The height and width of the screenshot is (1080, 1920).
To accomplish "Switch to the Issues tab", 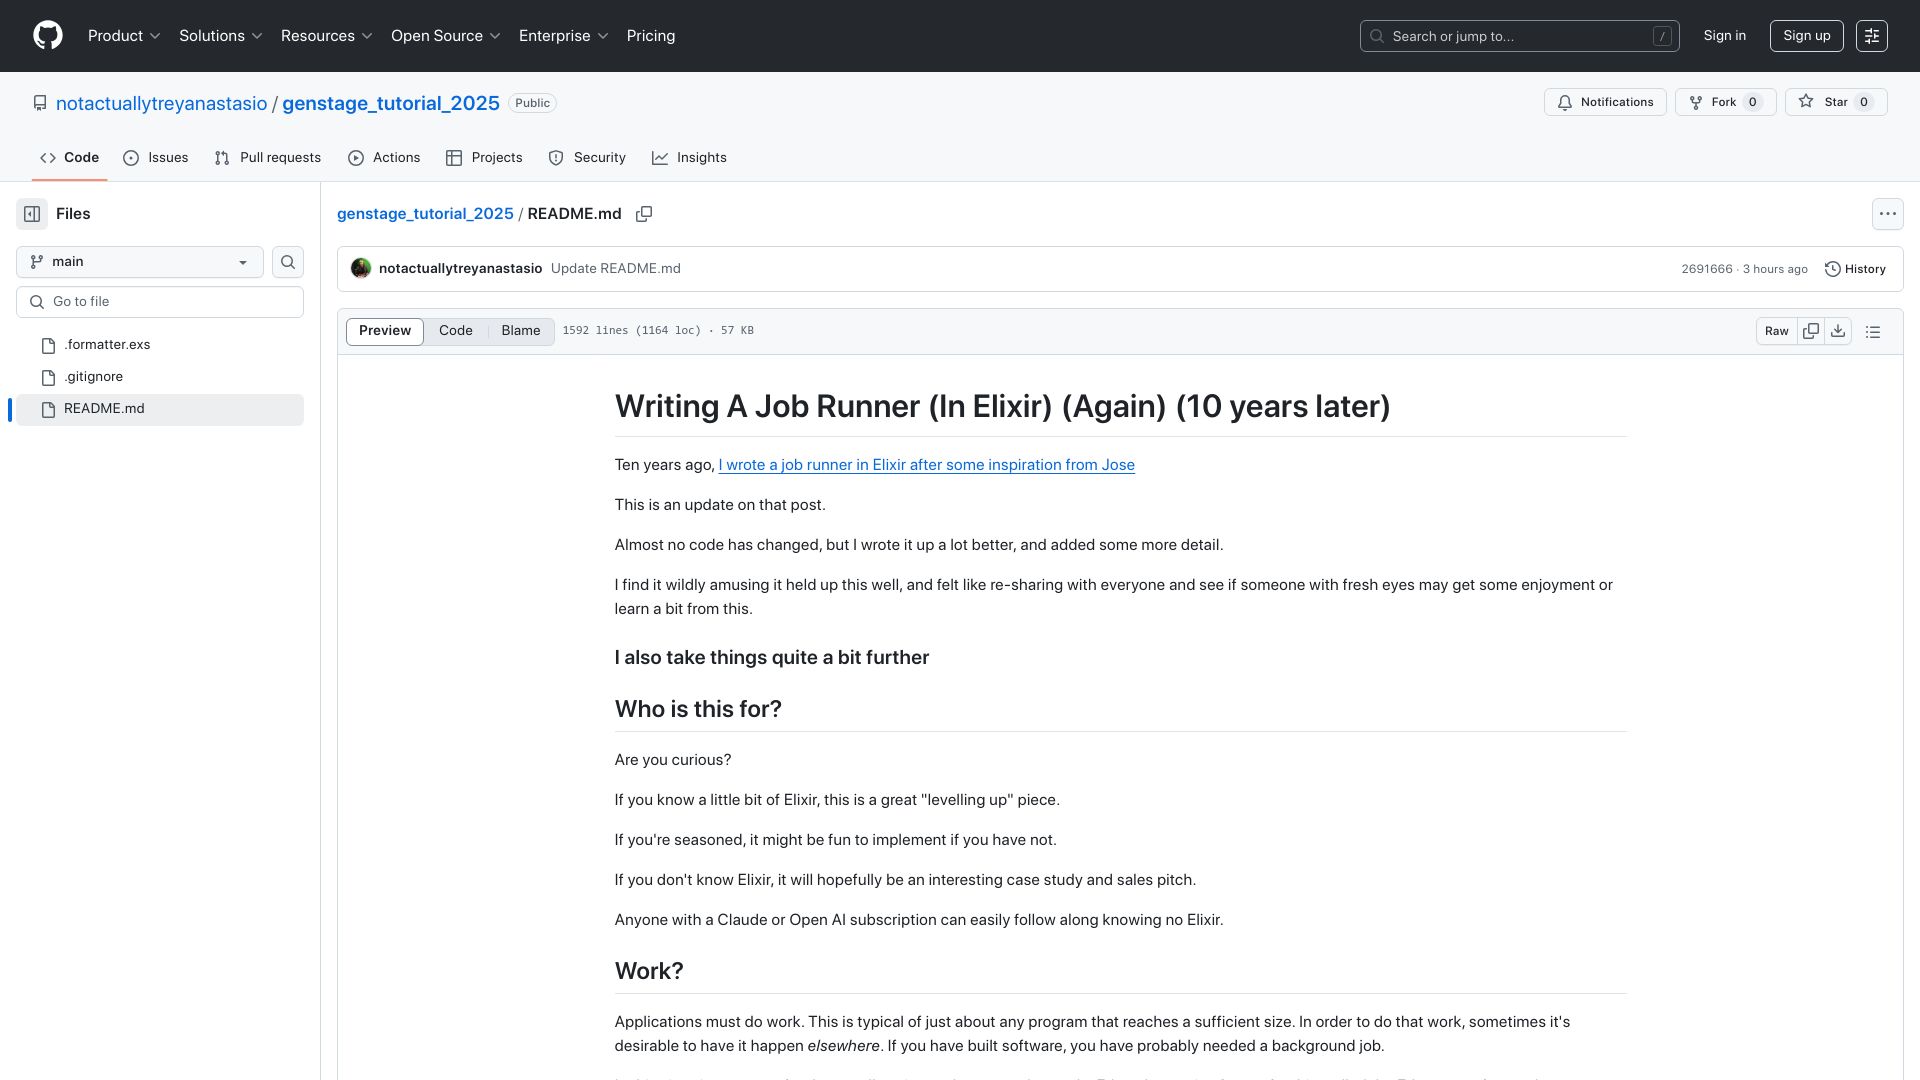I will click(x=156, y=158).
